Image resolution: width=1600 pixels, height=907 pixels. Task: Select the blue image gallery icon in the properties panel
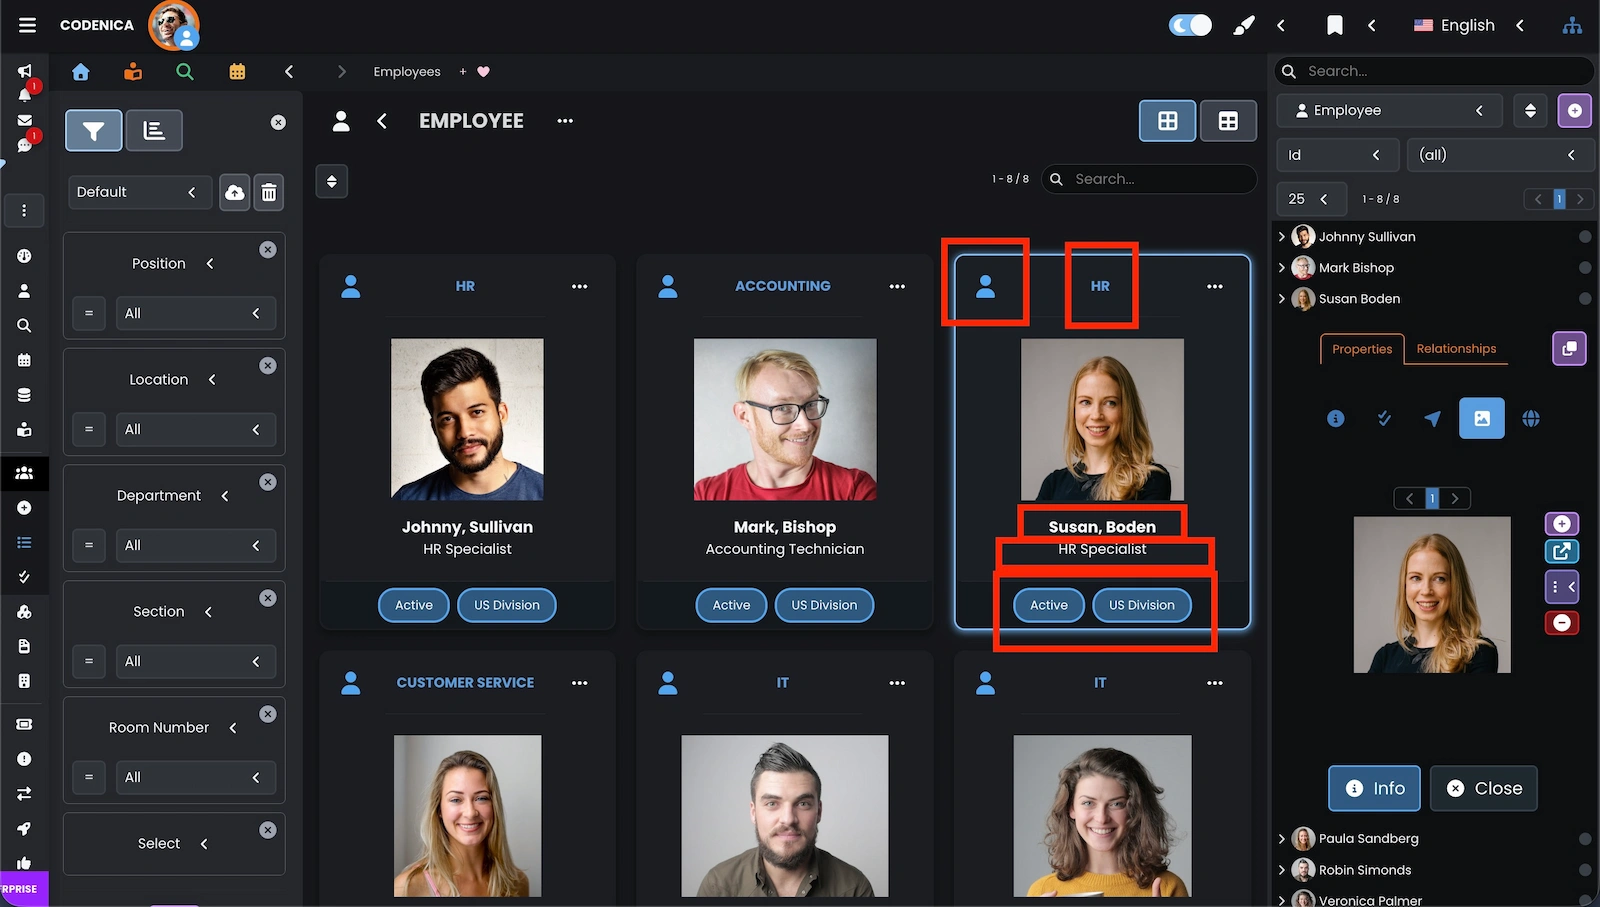(x=1482, y=418)
